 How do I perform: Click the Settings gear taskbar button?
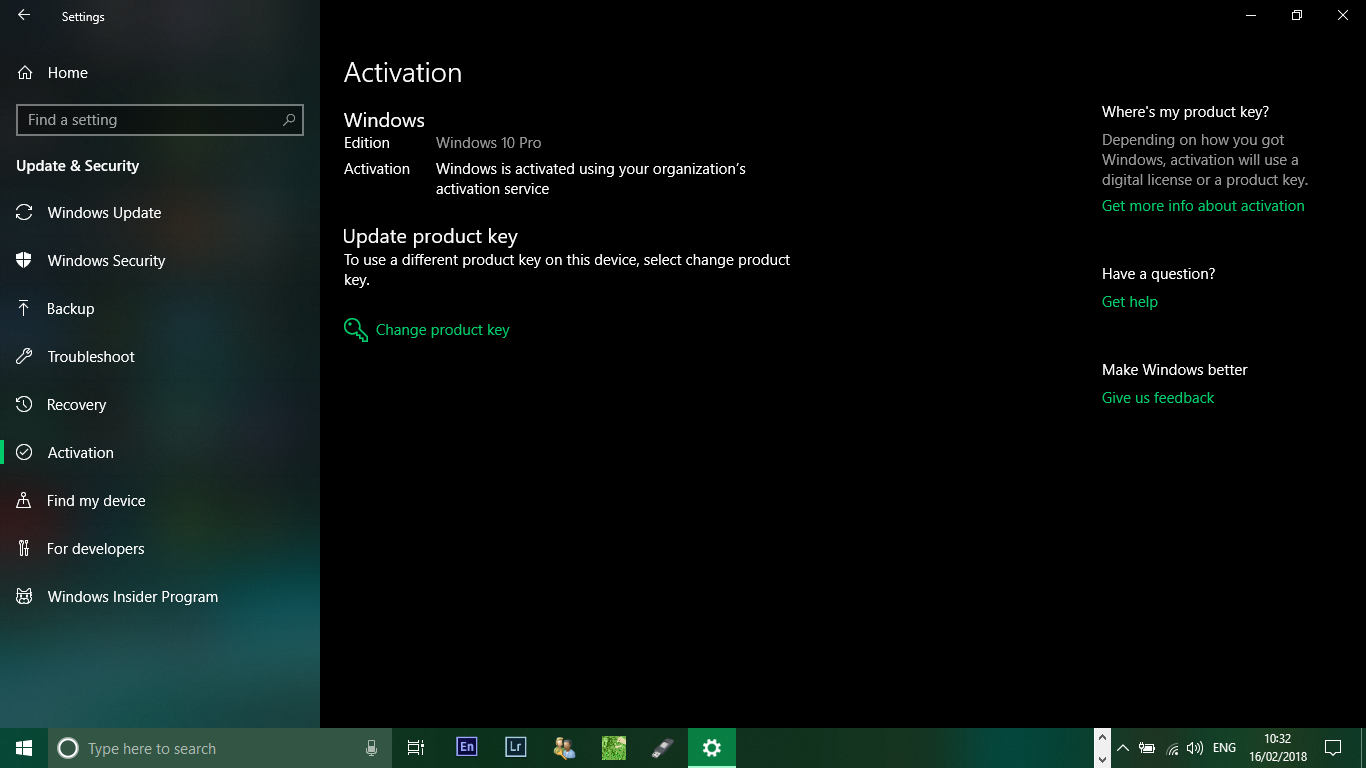pos(712,747)
